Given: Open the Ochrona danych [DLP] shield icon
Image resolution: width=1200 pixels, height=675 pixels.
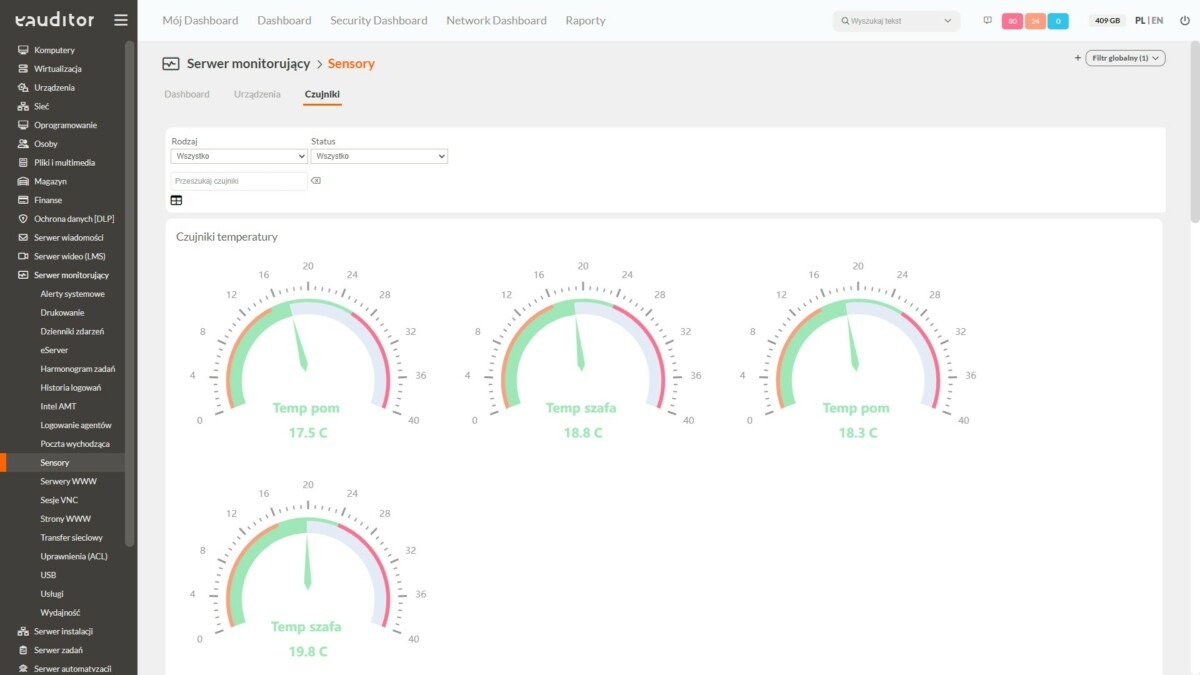Looking at the screenshot, I should tap(22, 218).
